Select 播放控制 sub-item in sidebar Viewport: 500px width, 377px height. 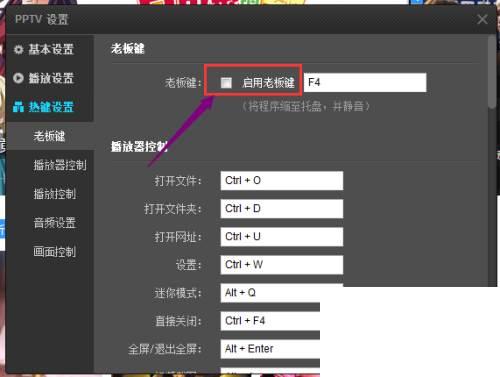point(55,194)
